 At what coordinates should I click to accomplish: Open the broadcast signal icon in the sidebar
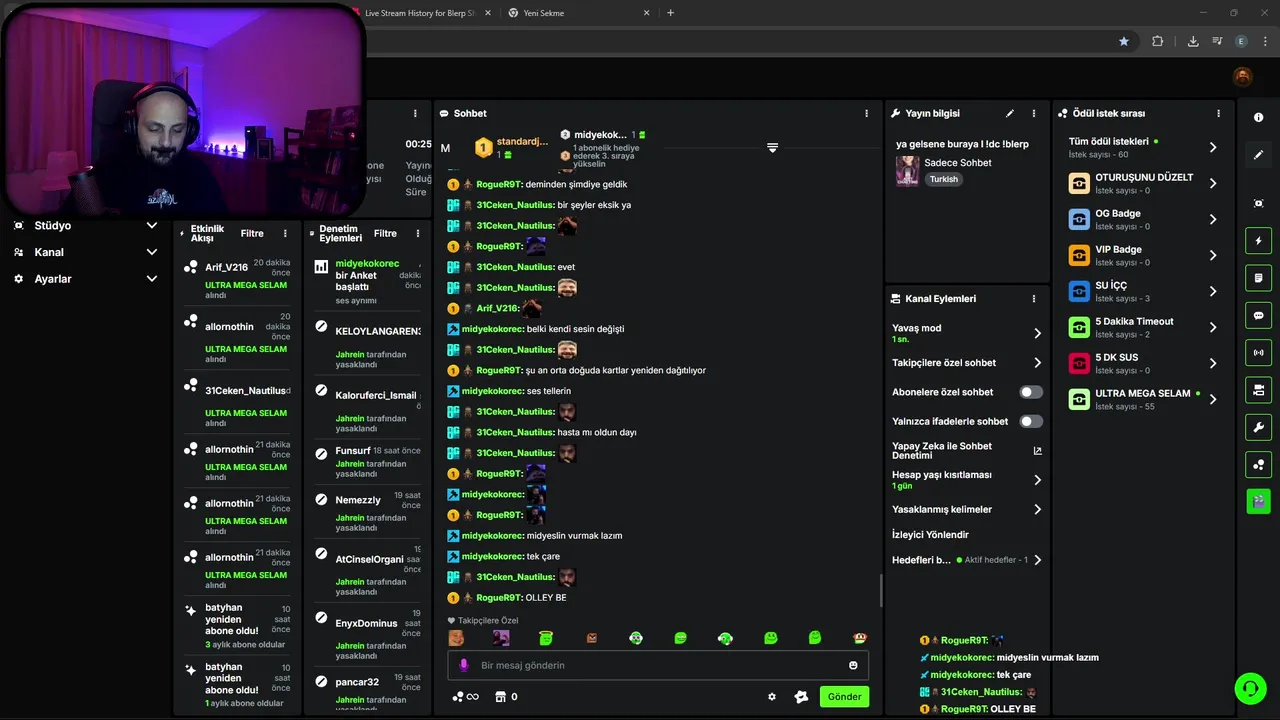click(x=1258, y=352)
